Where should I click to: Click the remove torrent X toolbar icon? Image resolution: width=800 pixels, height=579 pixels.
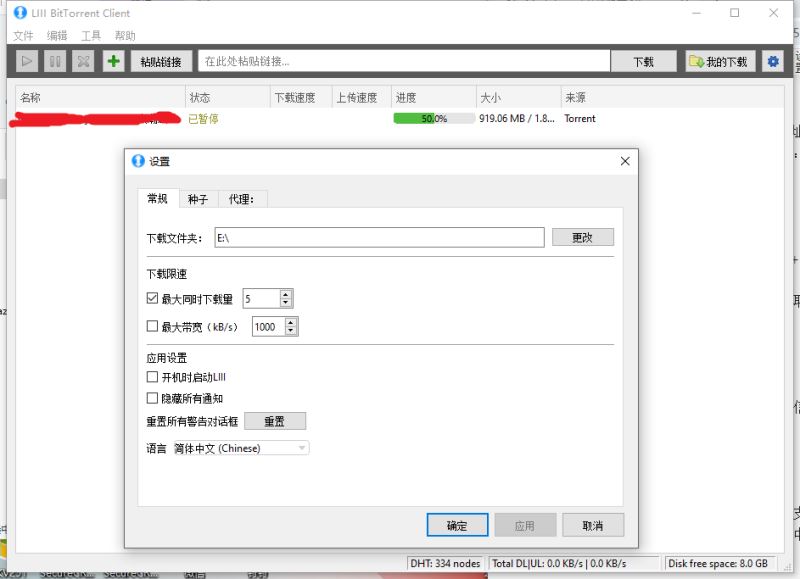[83, 62]
